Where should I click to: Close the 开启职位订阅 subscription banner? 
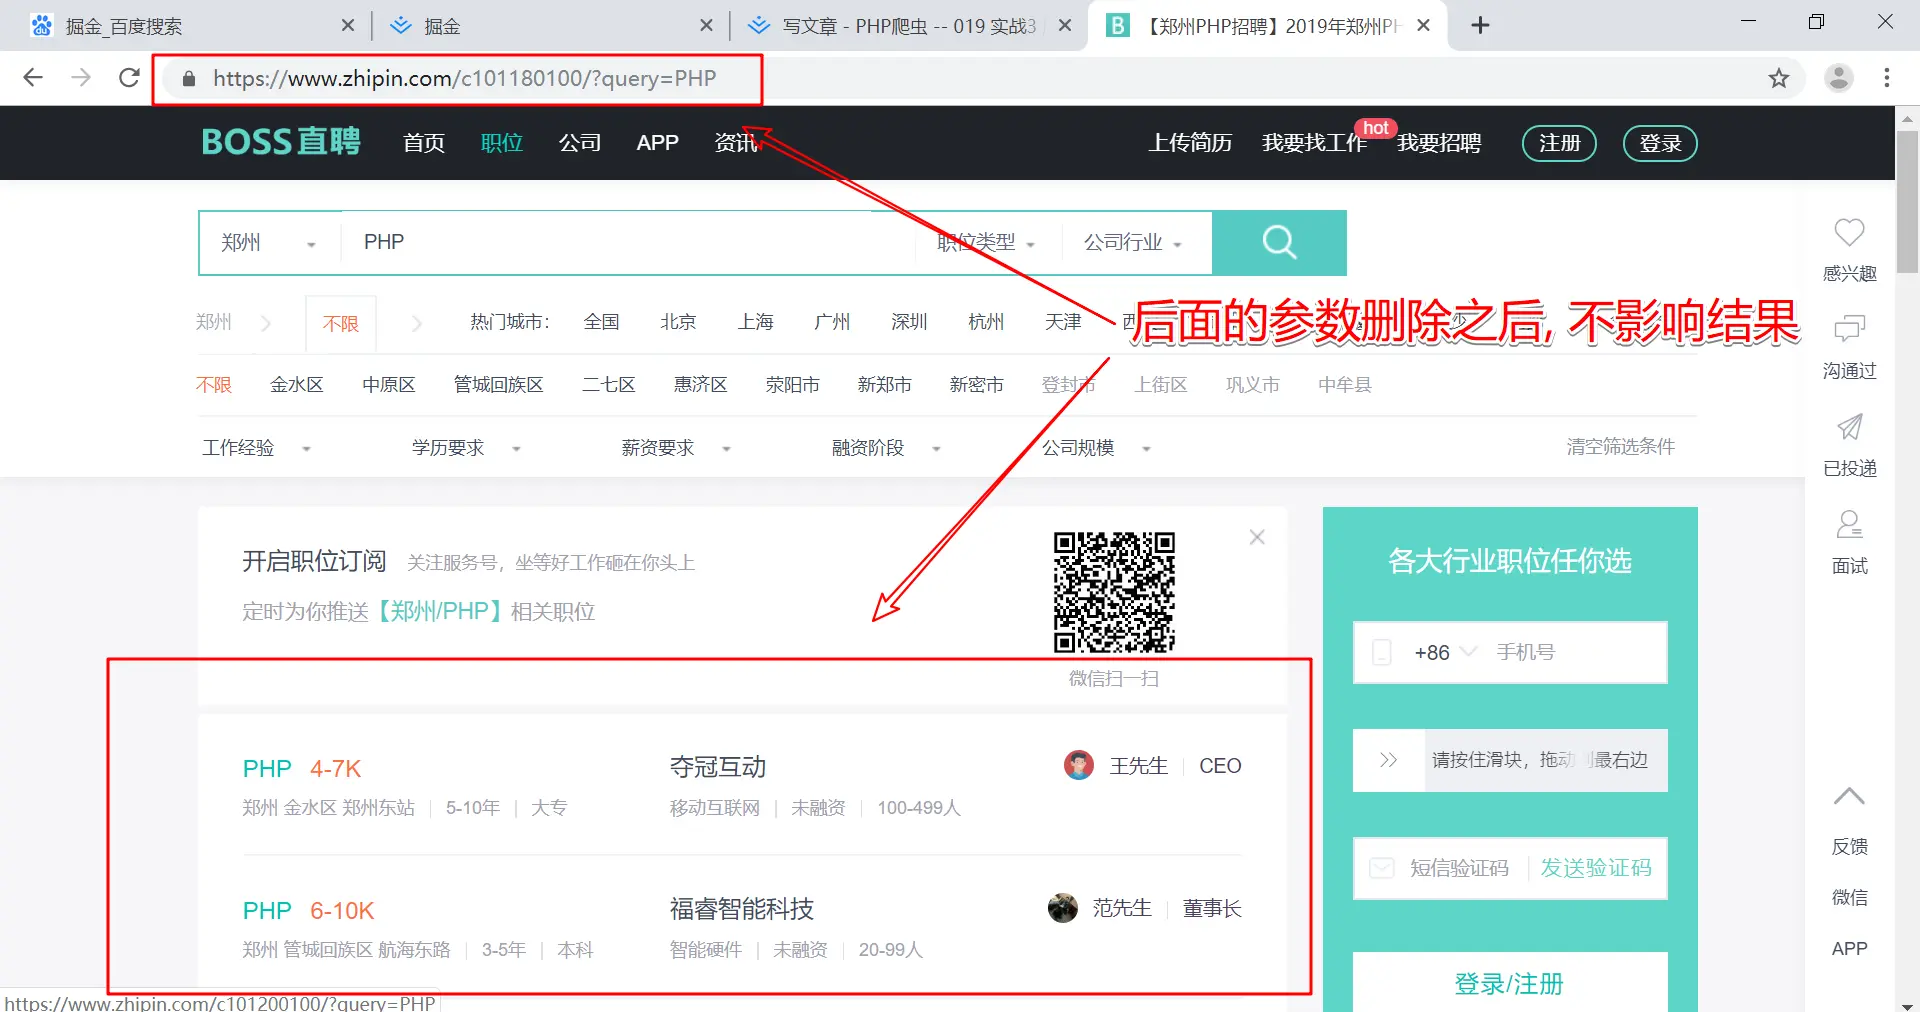(x=1257, y=537)
